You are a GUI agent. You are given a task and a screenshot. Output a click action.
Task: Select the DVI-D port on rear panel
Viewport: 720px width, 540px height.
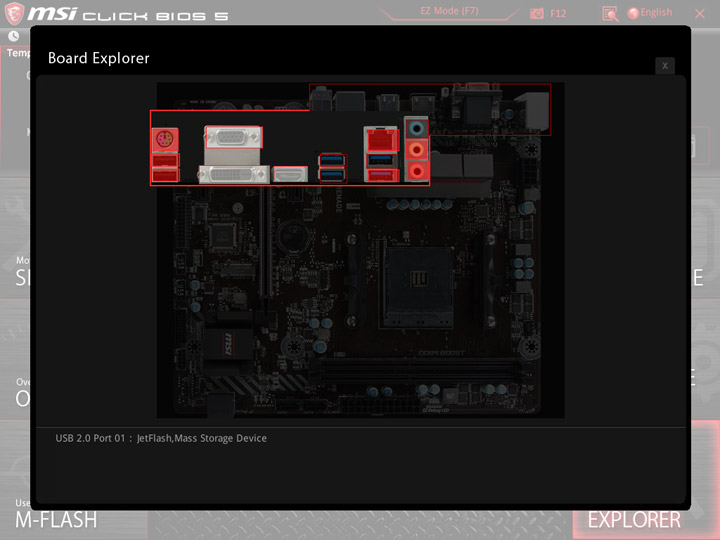click(234, 175)
